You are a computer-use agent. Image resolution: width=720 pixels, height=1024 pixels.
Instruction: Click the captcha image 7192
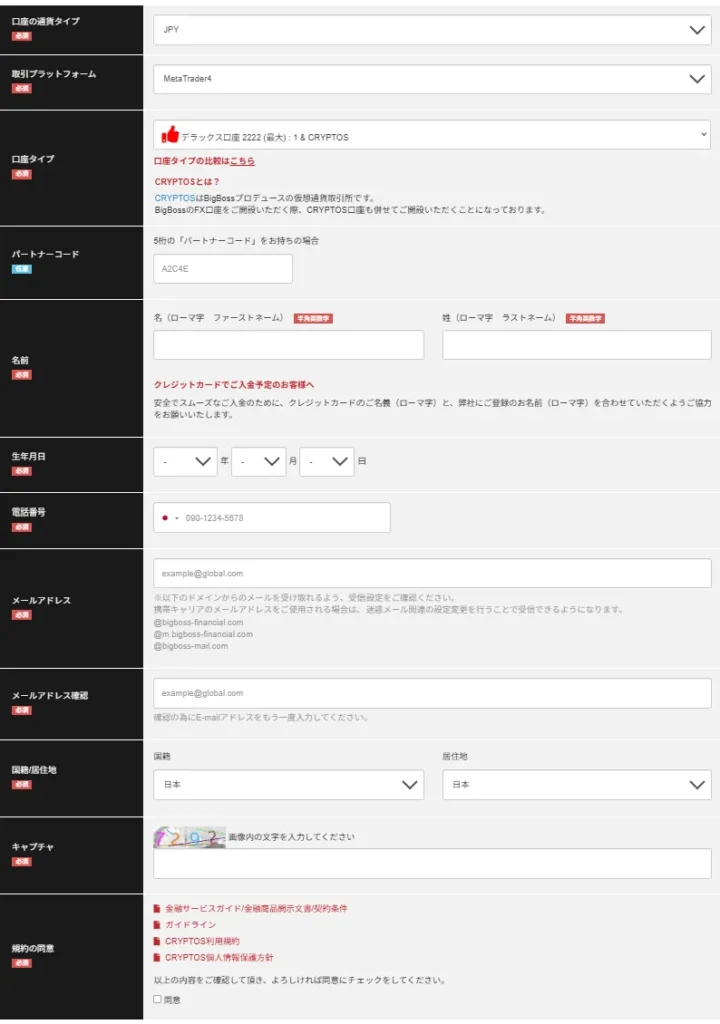coord(189,837)
